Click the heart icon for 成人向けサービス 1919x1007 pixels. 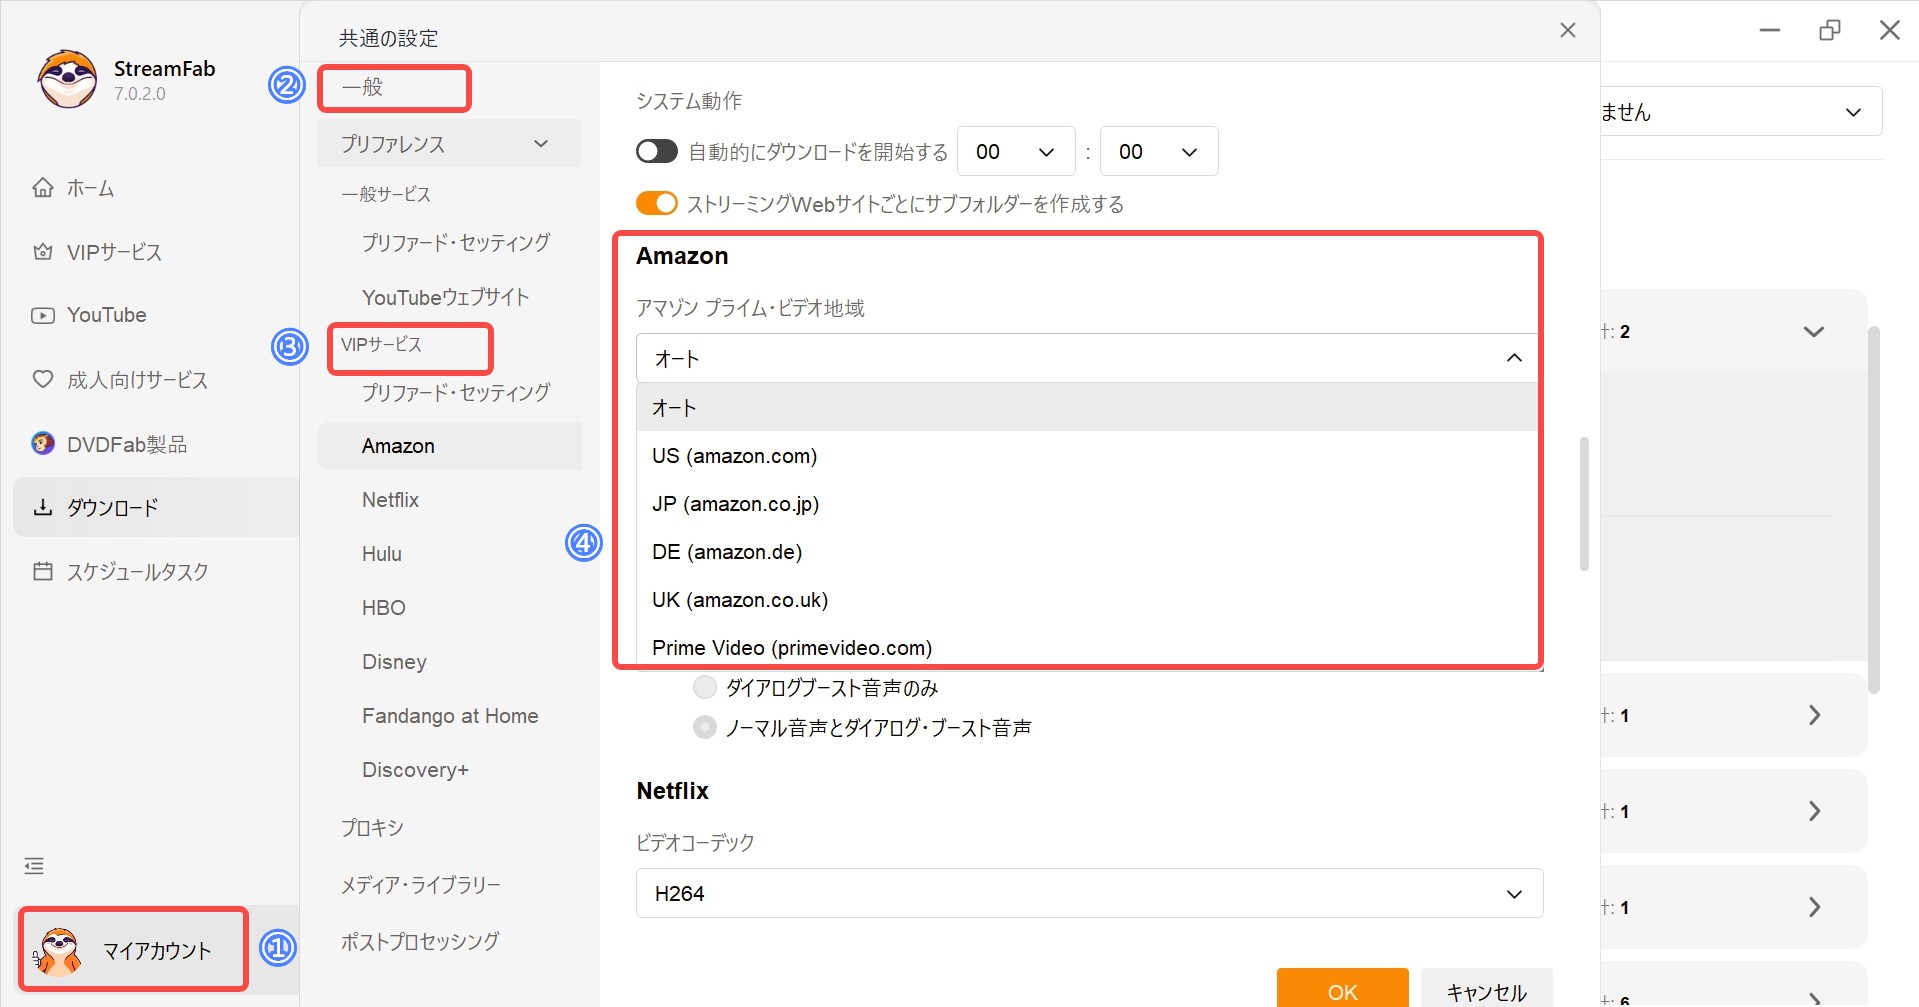[43, 379]
